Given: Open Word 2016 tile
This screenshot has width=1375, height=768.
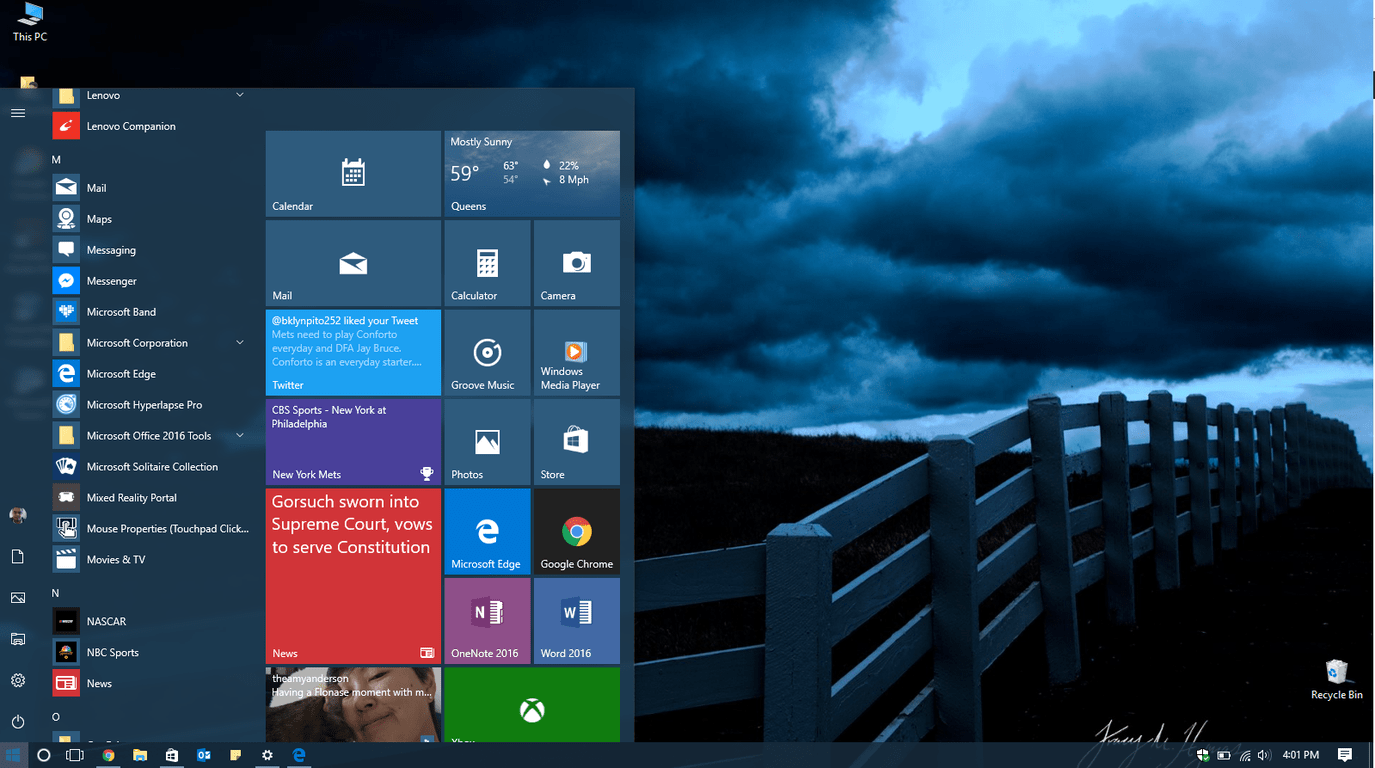Looking at the screenshot, I should point(577,621).
